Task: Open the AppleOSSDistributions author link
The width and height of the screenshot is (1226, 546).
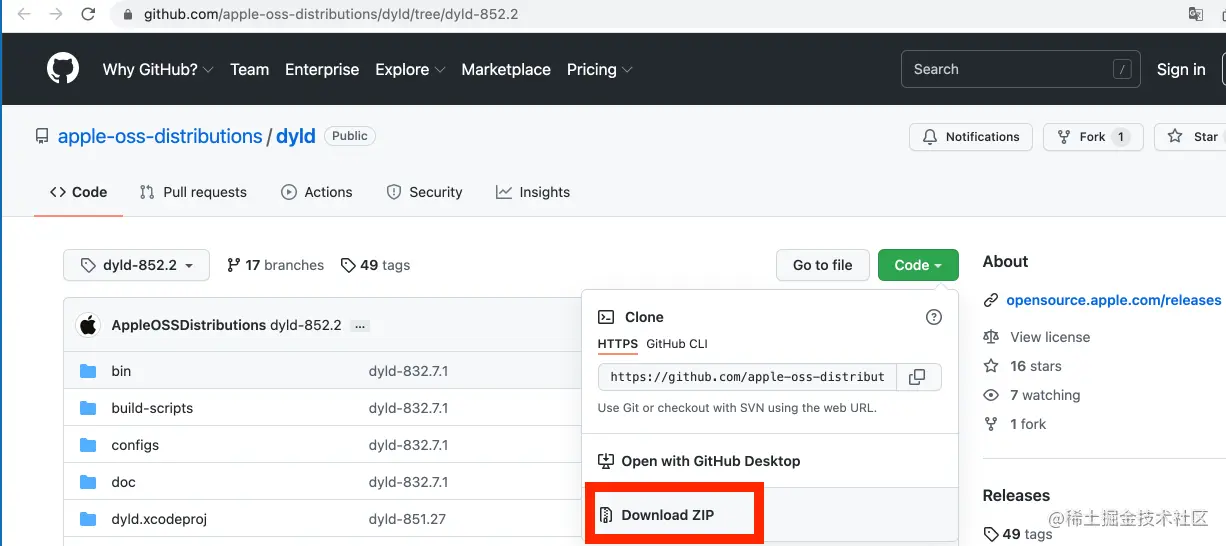Action: click(188, 325)
